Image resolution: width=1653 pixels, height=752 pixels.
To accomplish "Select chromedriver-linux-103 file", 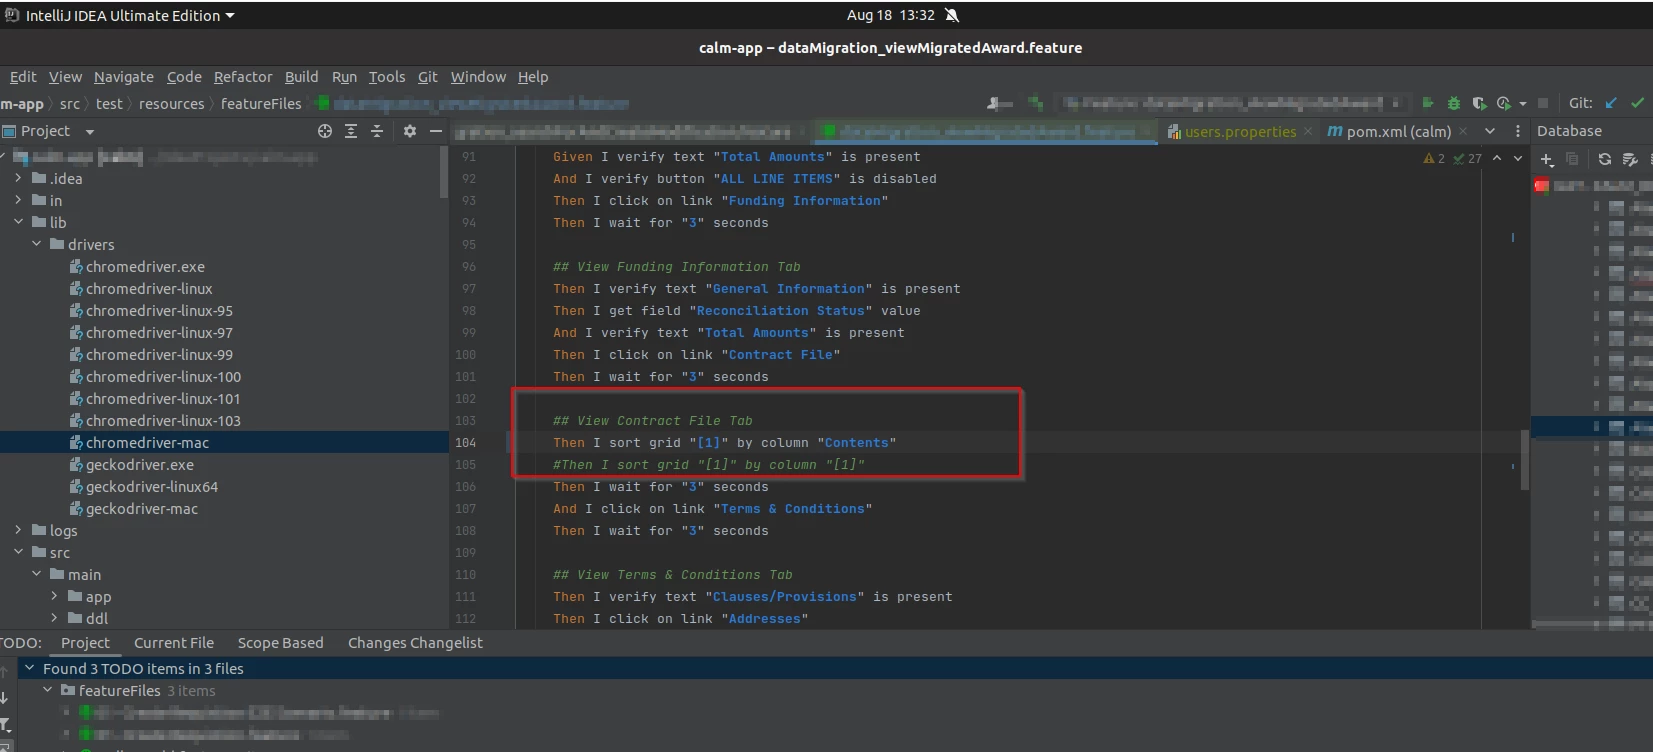I will (x=163, y=421).
